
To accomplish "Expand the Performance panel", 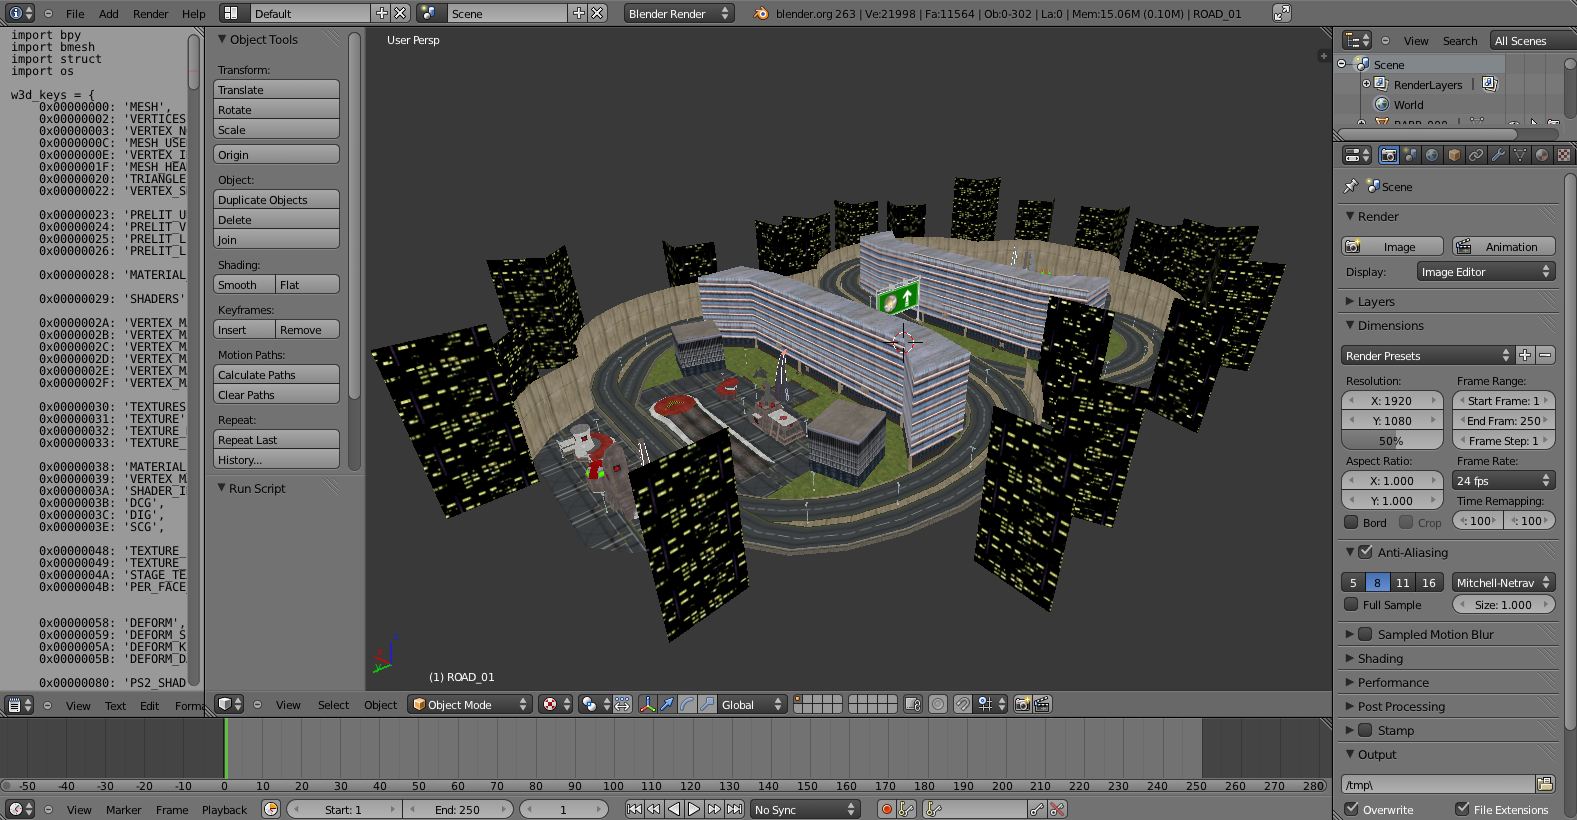I will [x=1393, y=683].
